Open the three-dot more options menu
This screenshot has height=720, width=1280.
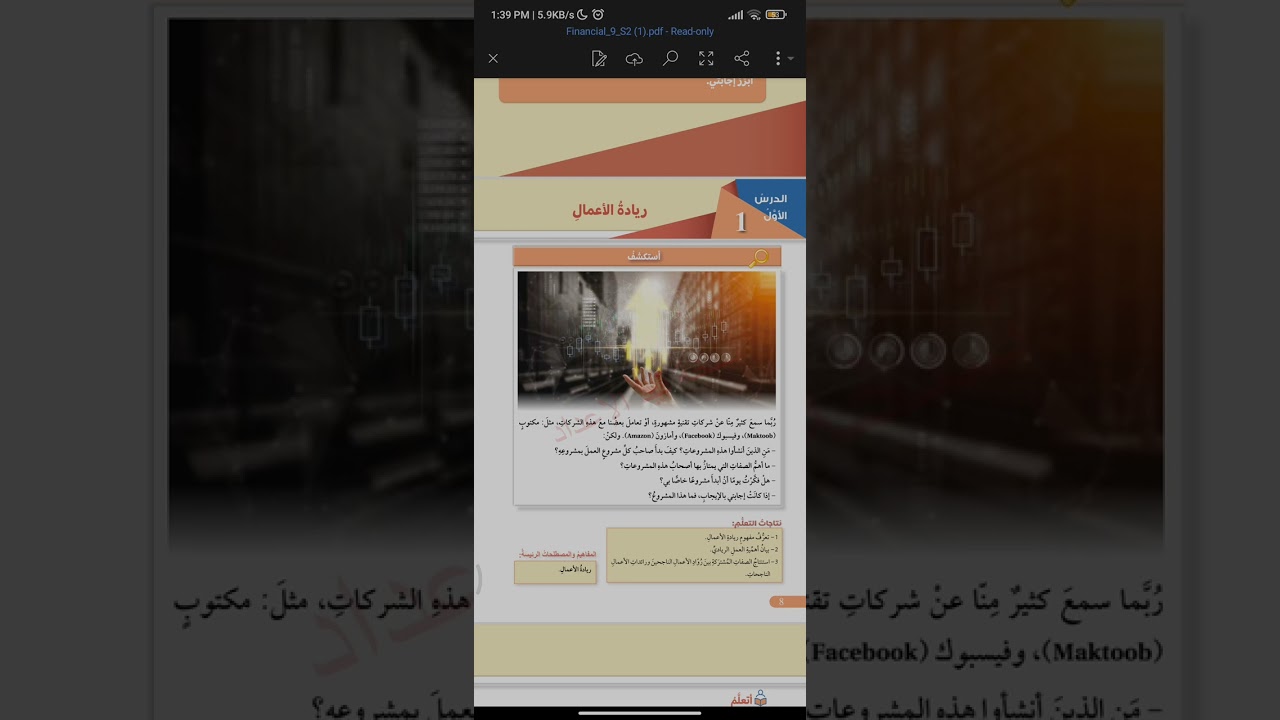point(778,59)
